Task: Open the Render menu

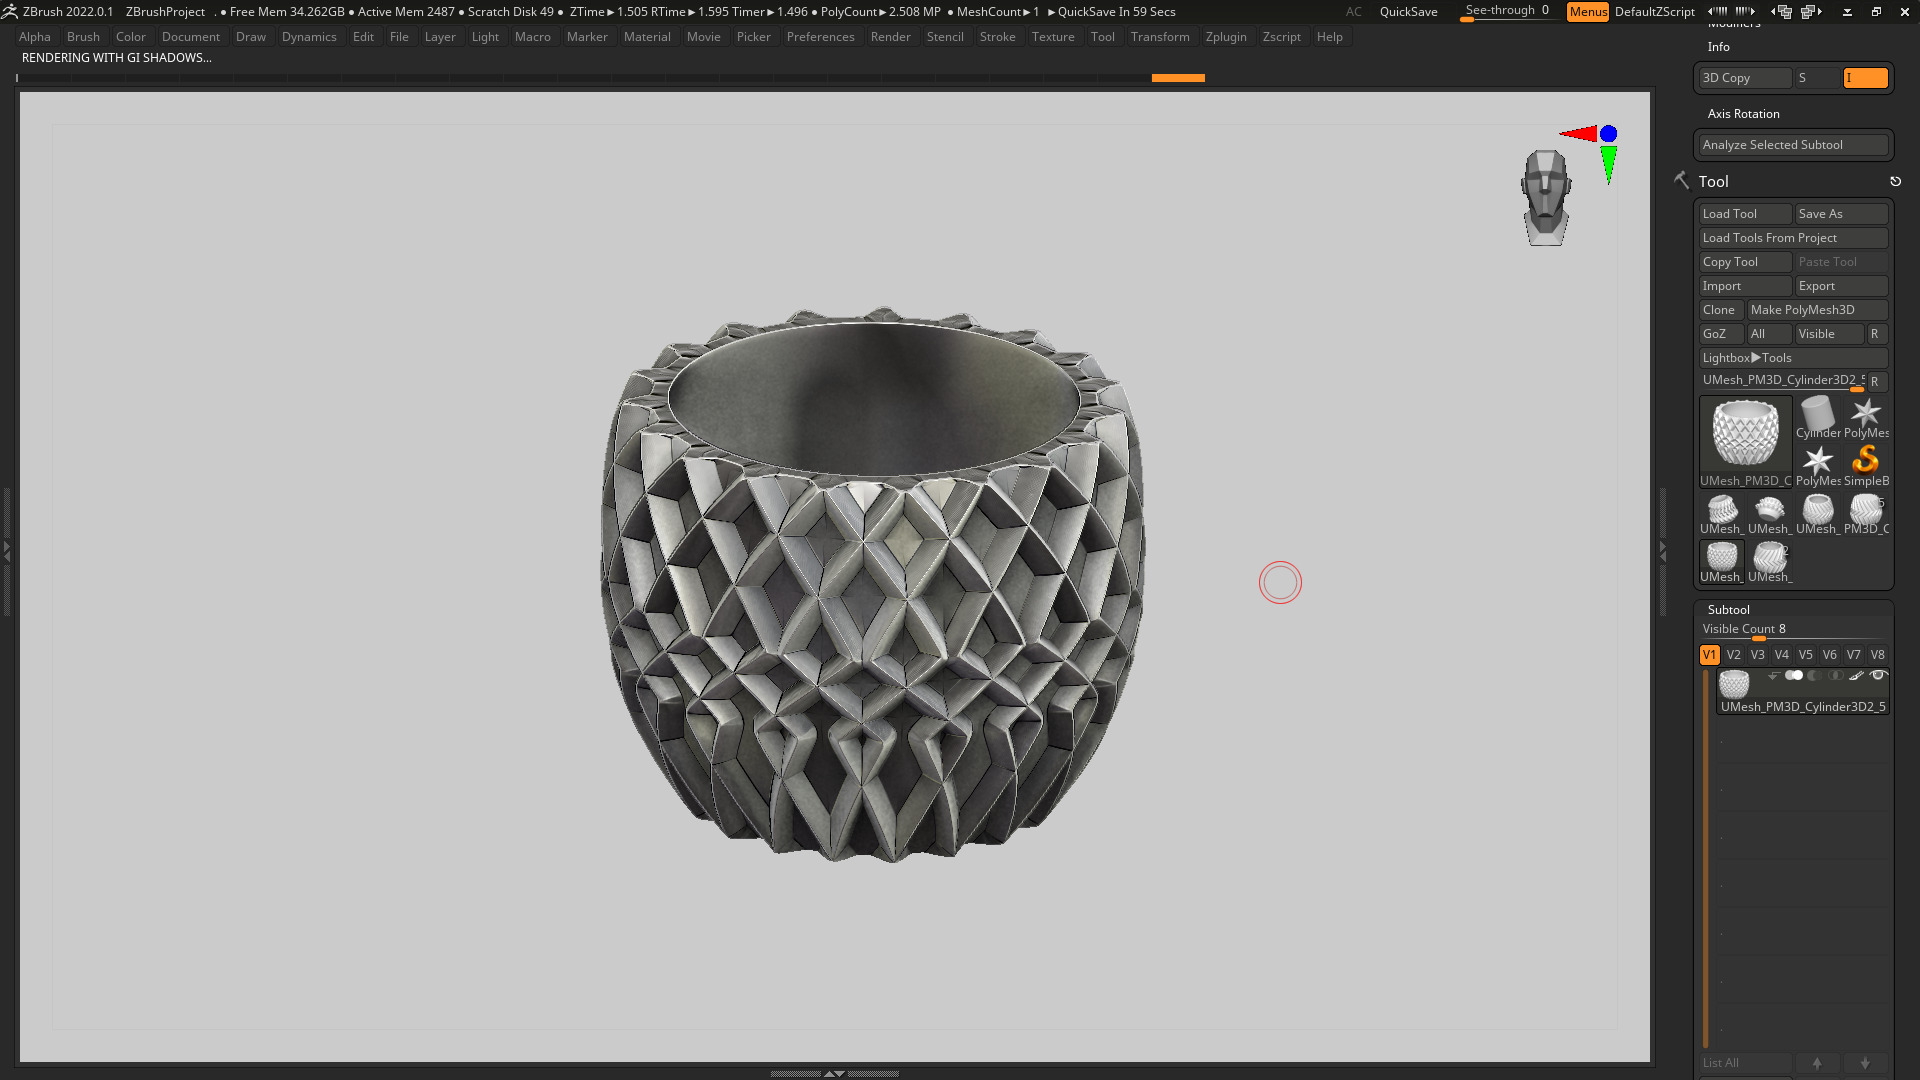Action: pos(890,37)
